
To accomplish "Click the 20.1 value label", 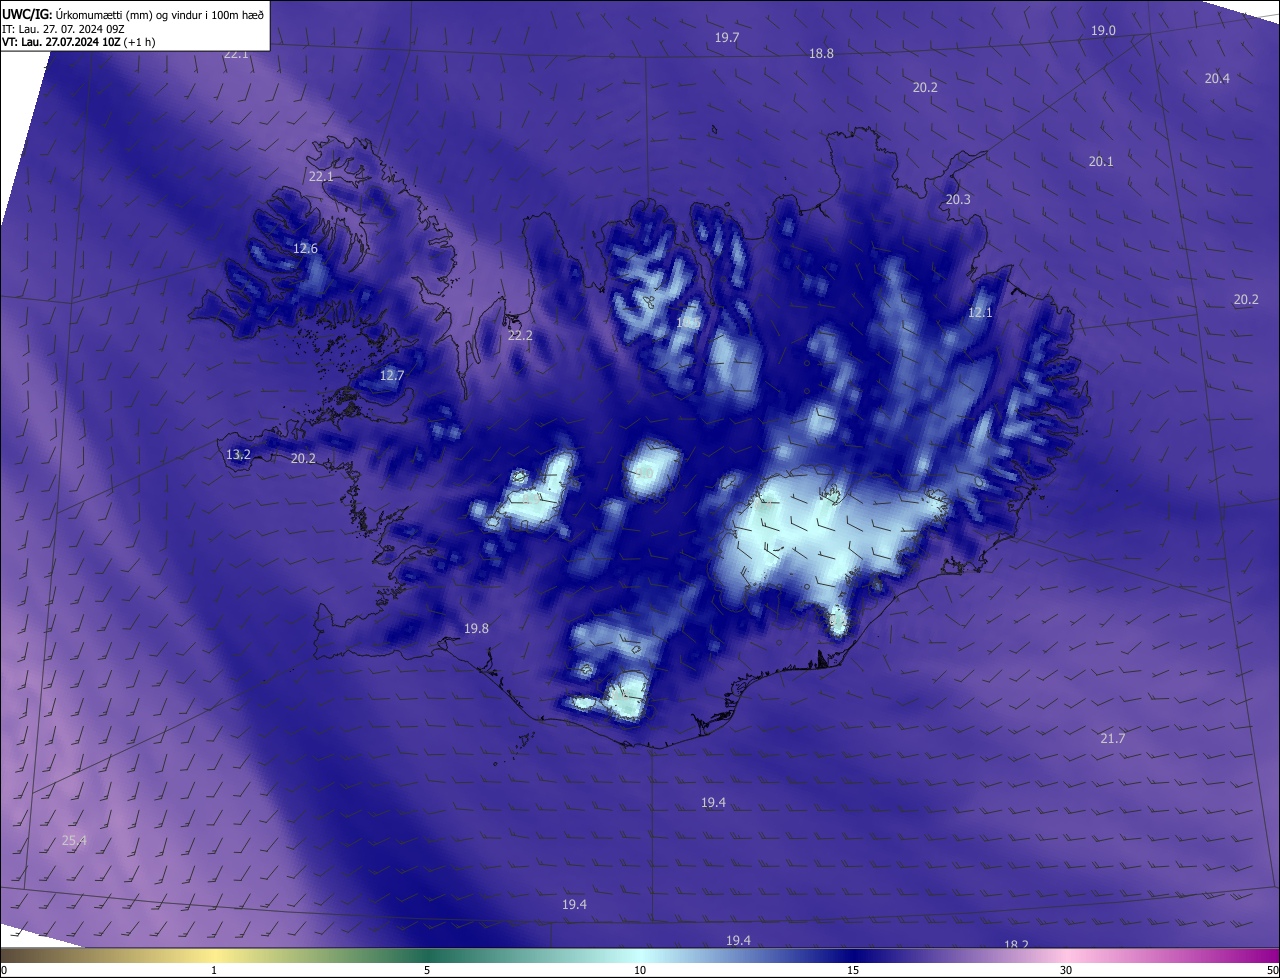I will click(x=1101, y=161).
